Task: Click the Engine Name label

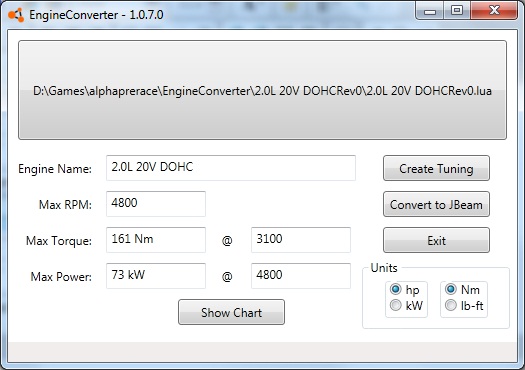Action: pyautogui.click(x=55, y=169)
